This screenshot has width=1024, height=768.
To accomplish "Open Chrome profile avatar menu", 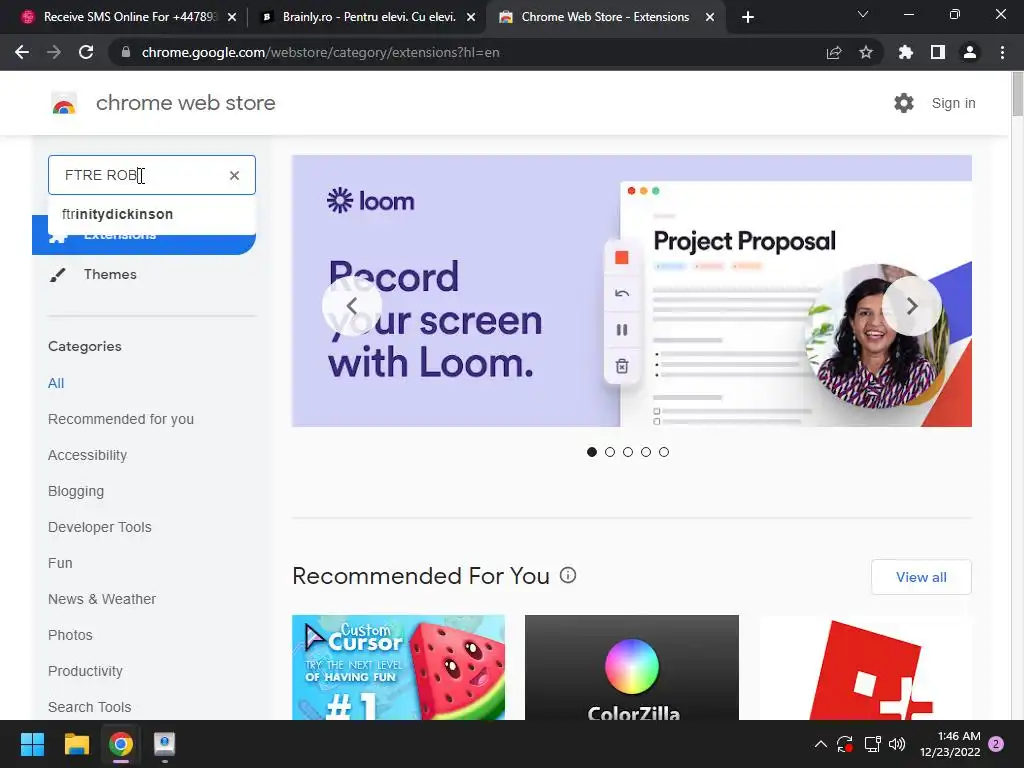I will coord(970,52).
